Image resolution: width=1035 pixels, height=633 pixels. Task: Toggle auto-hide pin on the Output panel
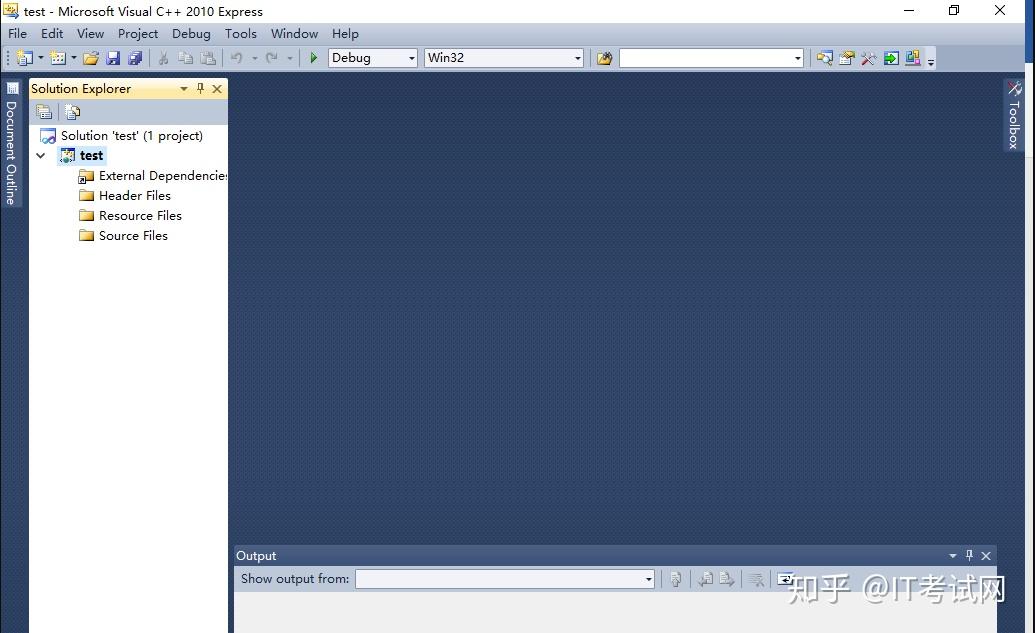click(x=968, y=555)
